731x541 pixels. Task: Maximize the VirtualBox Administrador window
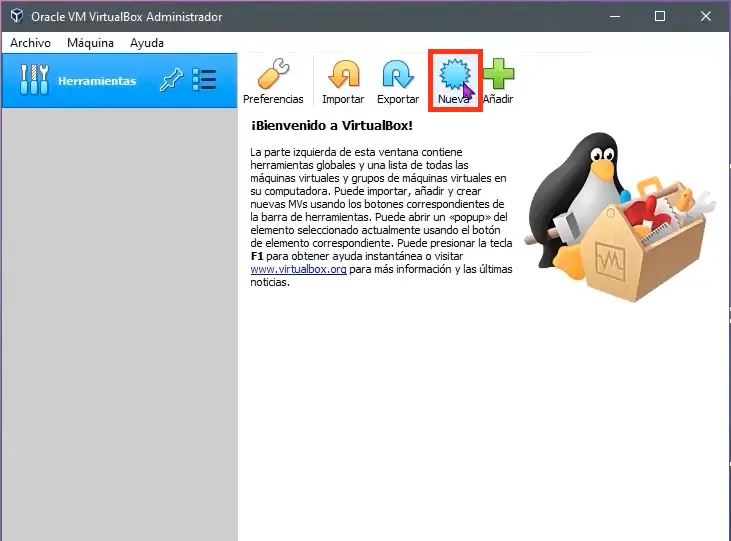click(x=660, y=16)
